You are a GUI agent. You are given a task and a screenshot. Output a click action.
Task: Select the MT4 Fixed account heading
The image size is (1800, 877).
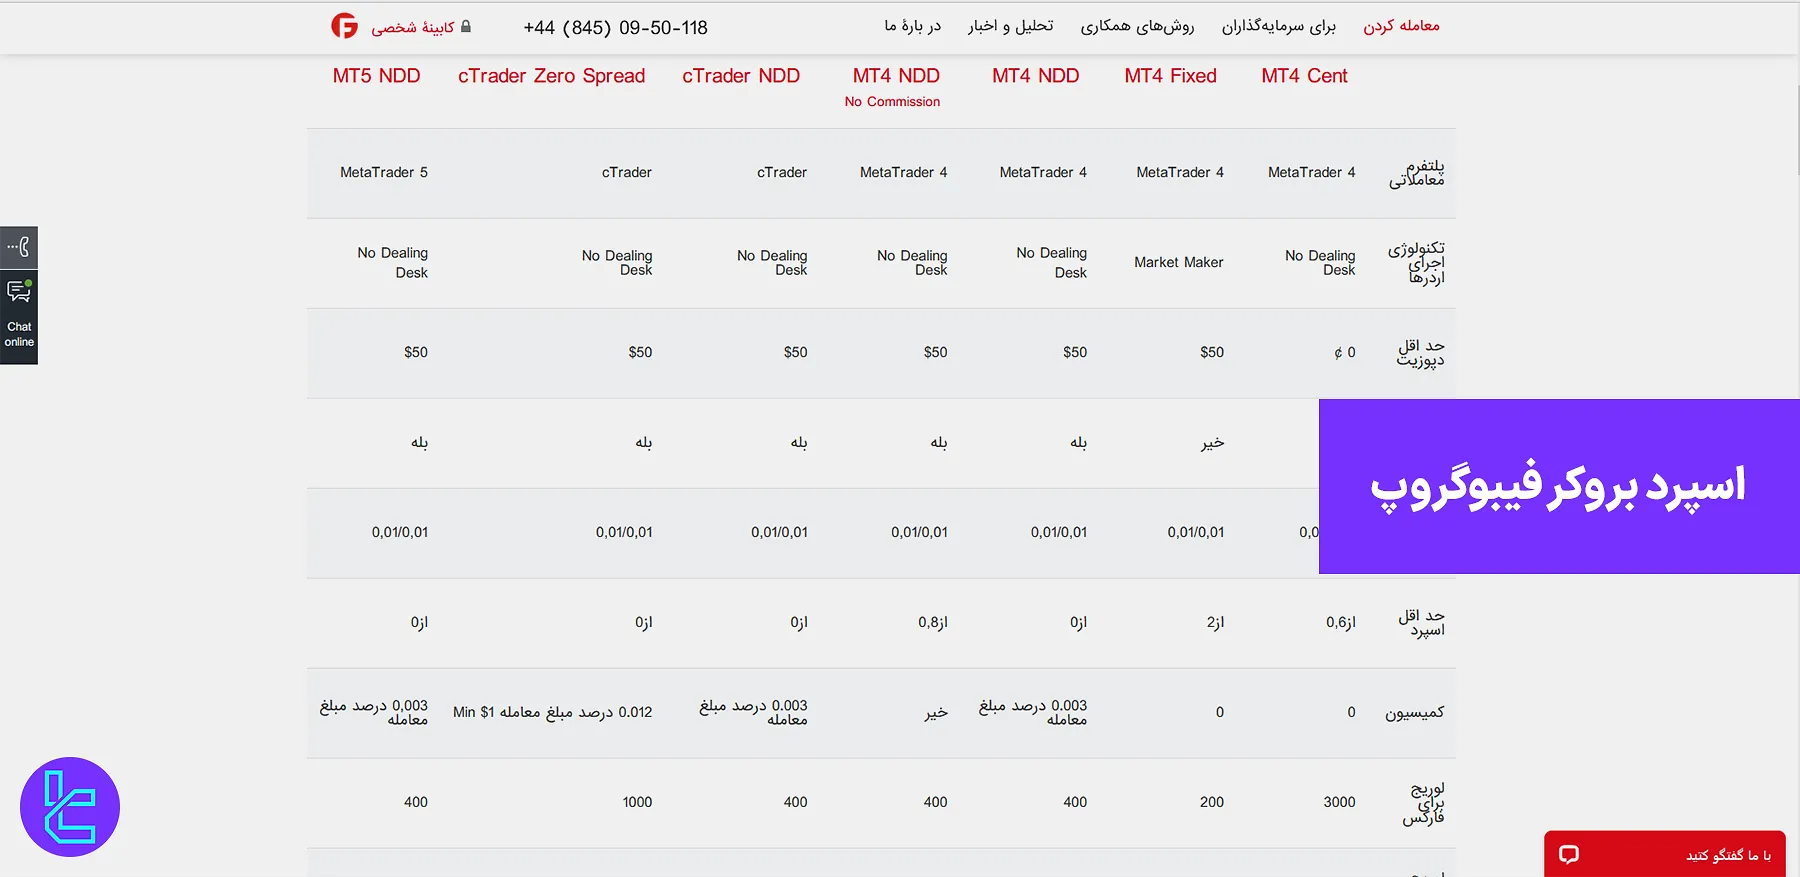click(1170, 76)
